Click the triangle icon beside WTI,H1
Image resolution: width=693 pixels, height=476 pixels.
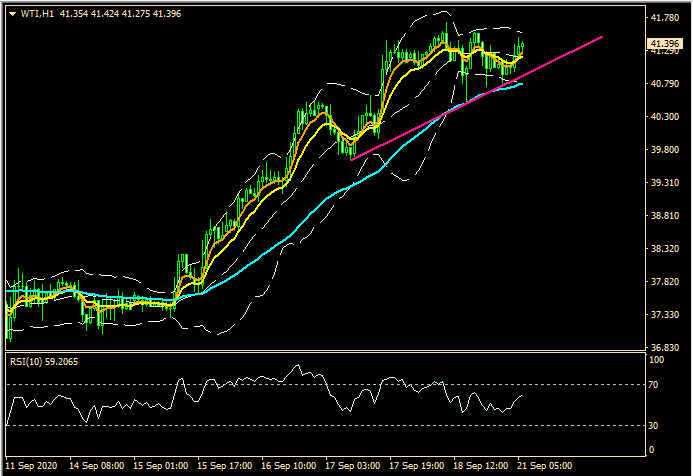coord(11,14)
